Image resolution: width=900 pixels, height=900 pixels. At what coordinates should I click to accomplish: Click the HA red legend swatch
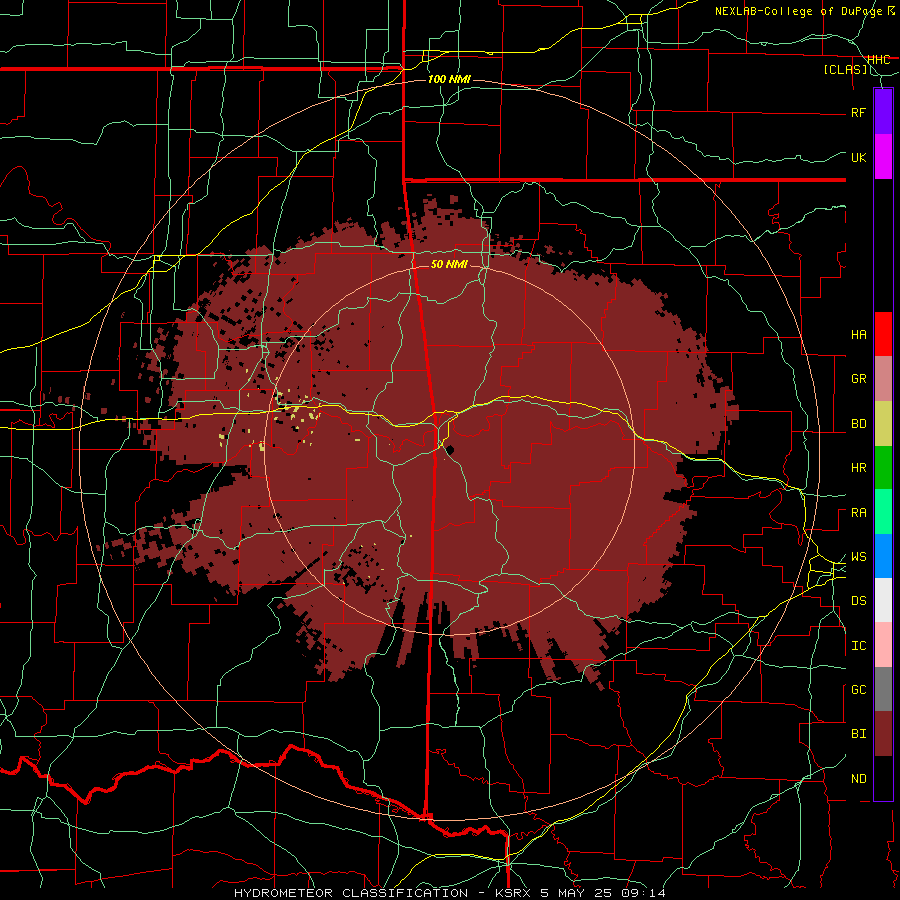883,334
